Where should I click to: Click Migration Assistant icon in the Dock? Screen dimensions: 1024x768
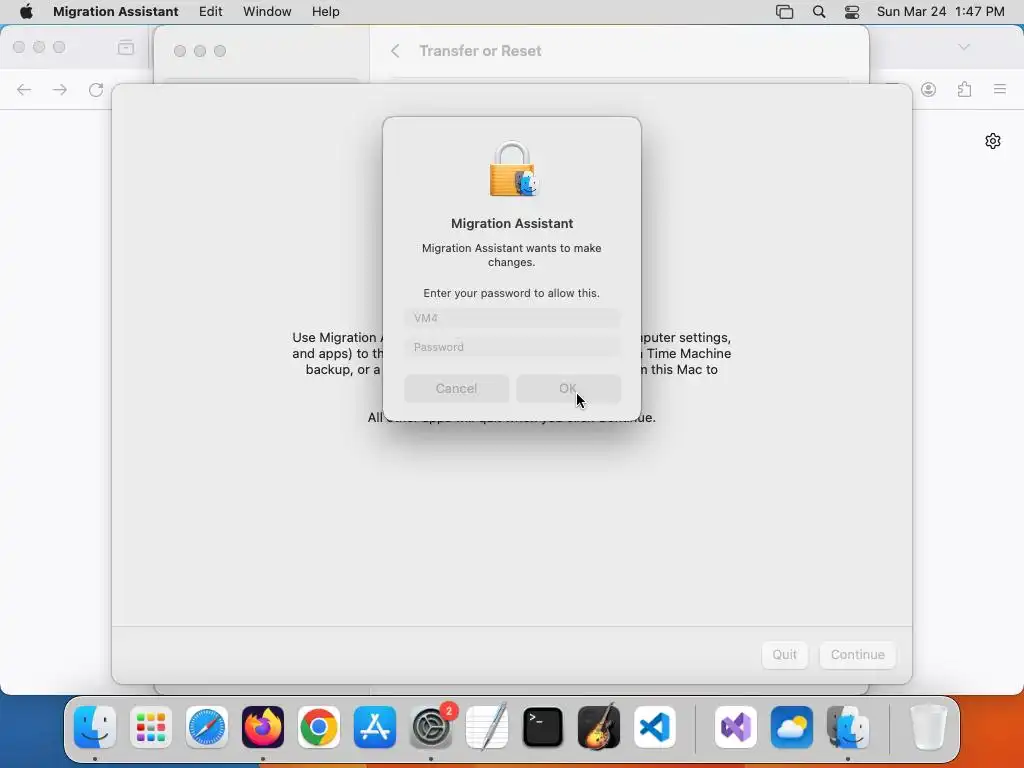(x=848, y=727)
